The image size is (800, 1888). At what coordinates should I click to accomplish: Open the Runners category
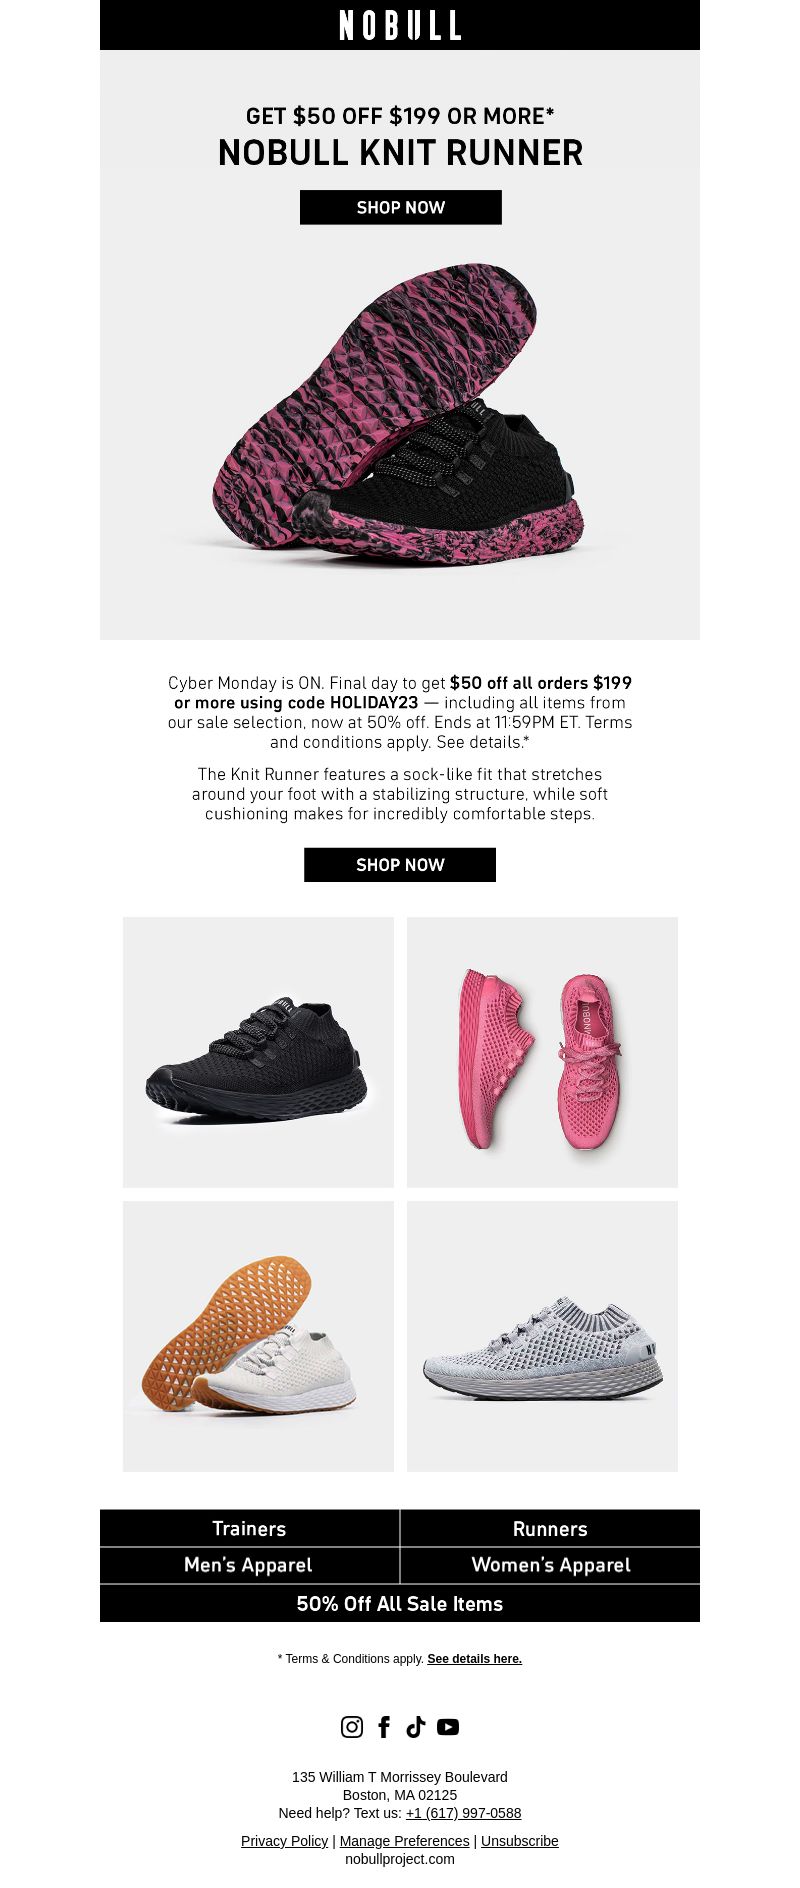coord(550,1528)
